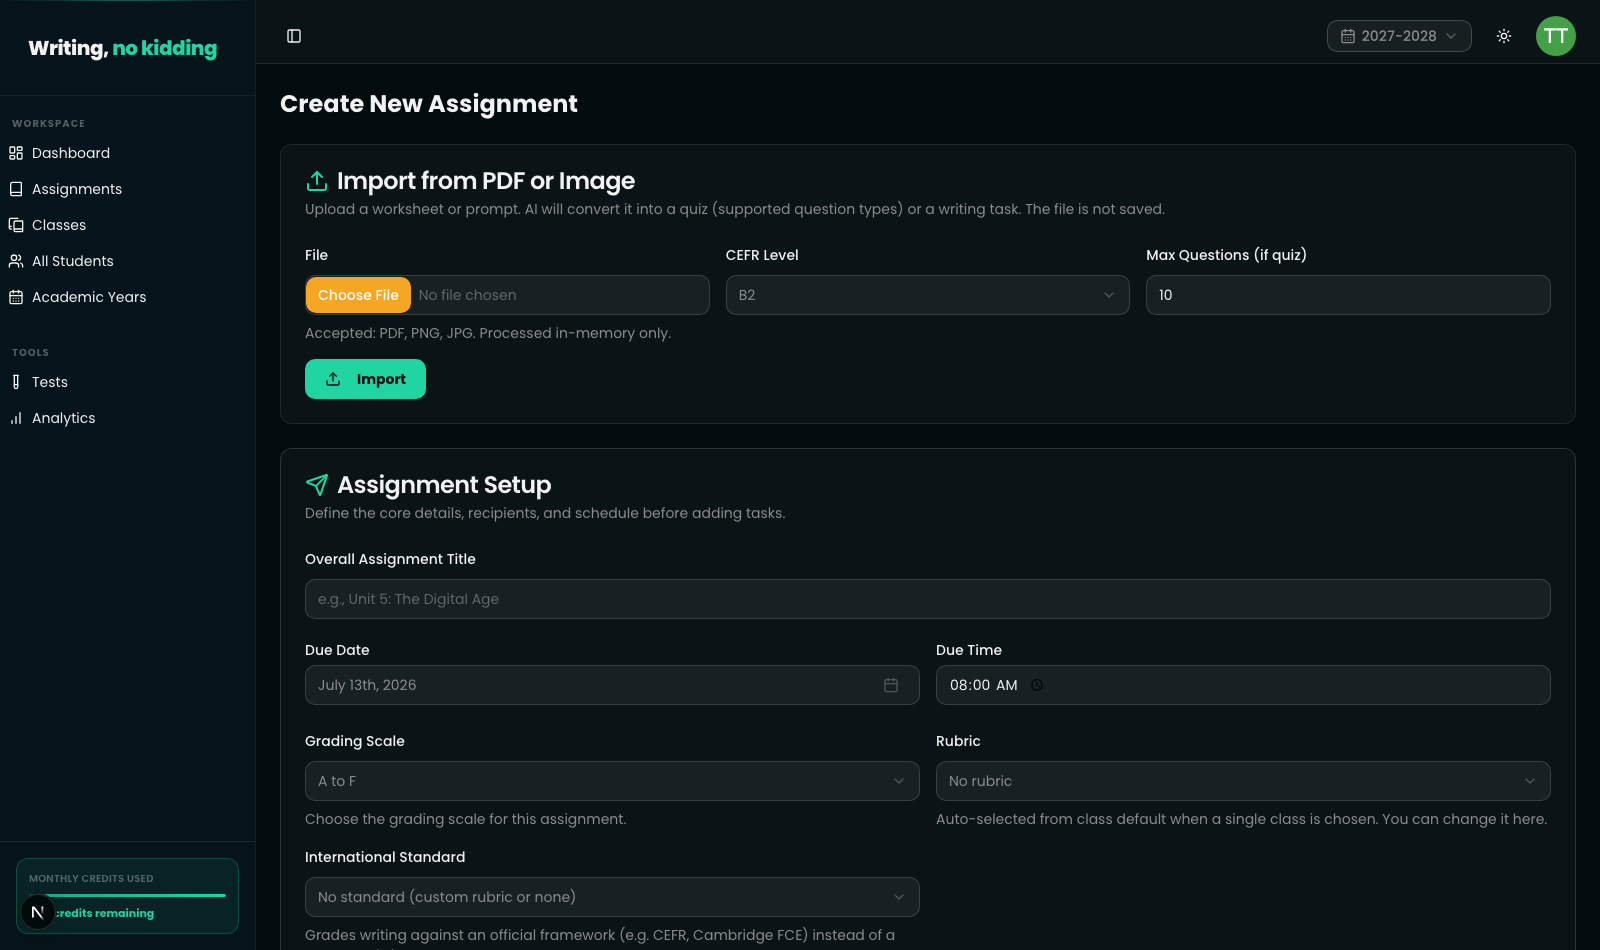1600x950 pixels.
Task: Open Classes in the sidebar
Action: click(59, 225)
